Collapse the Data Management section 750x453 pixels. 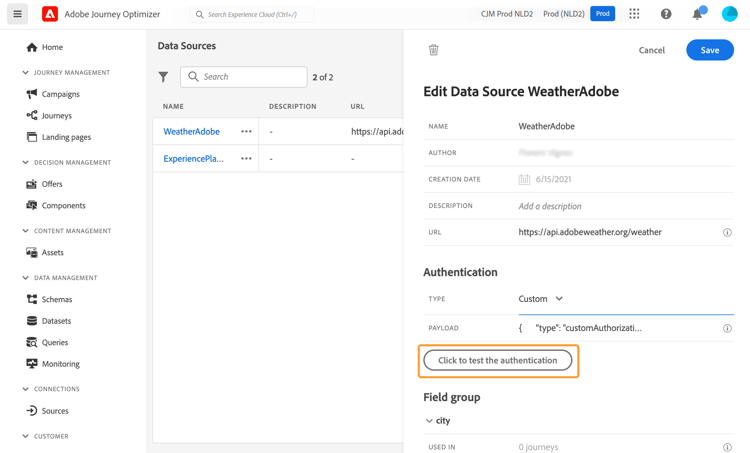point(26,278)
